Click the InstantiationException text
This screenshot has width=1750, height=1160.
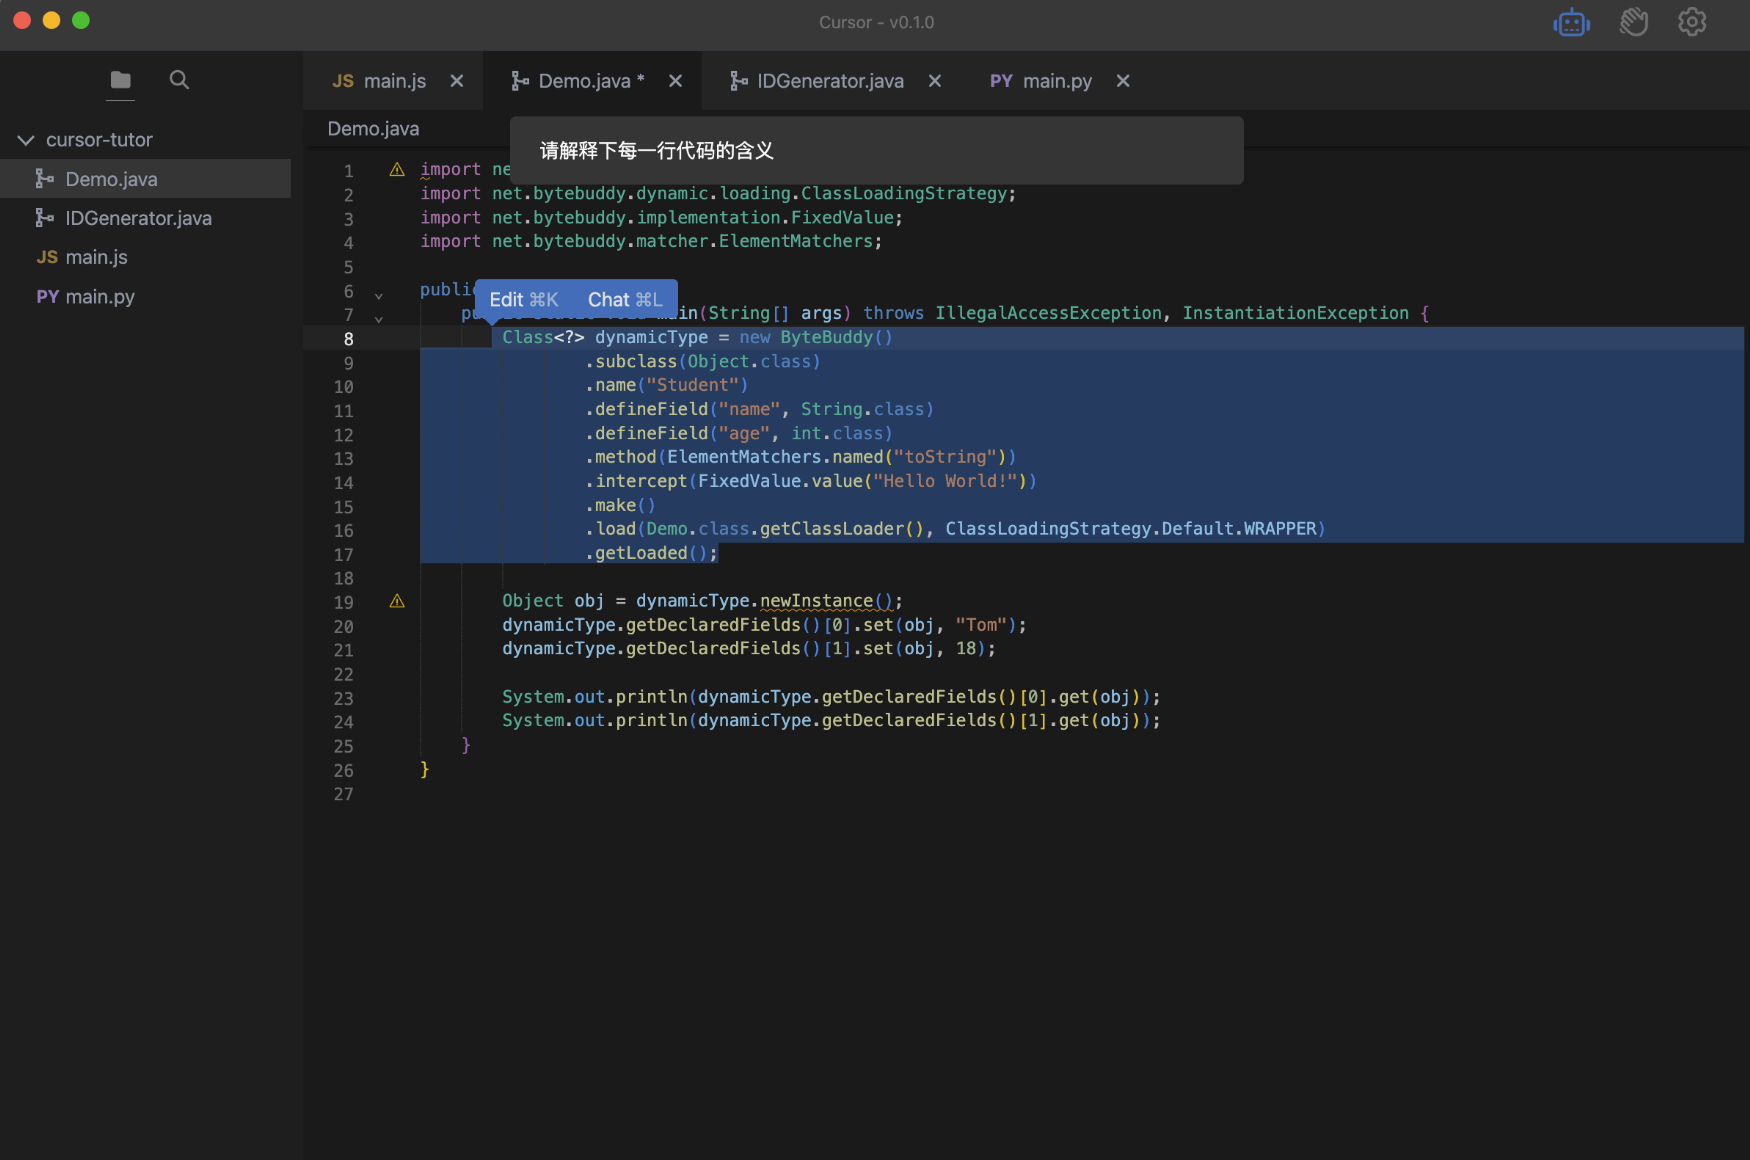pos(1296,313)
